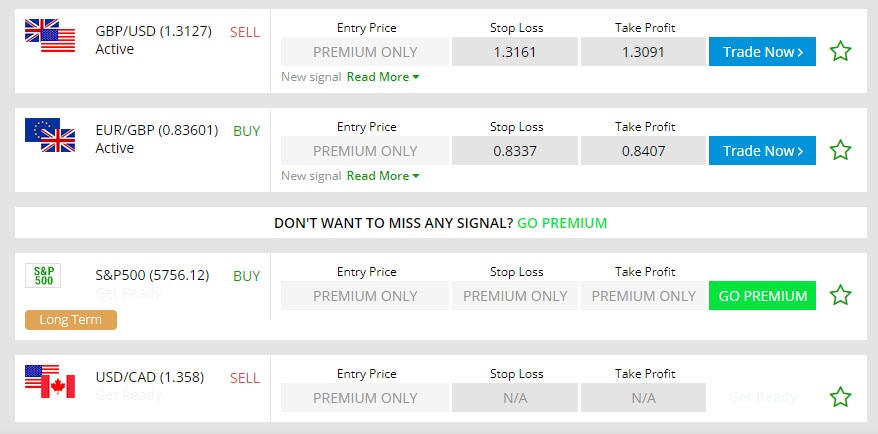Expand Read More under EUR/GBP signal

pos(383,176)
